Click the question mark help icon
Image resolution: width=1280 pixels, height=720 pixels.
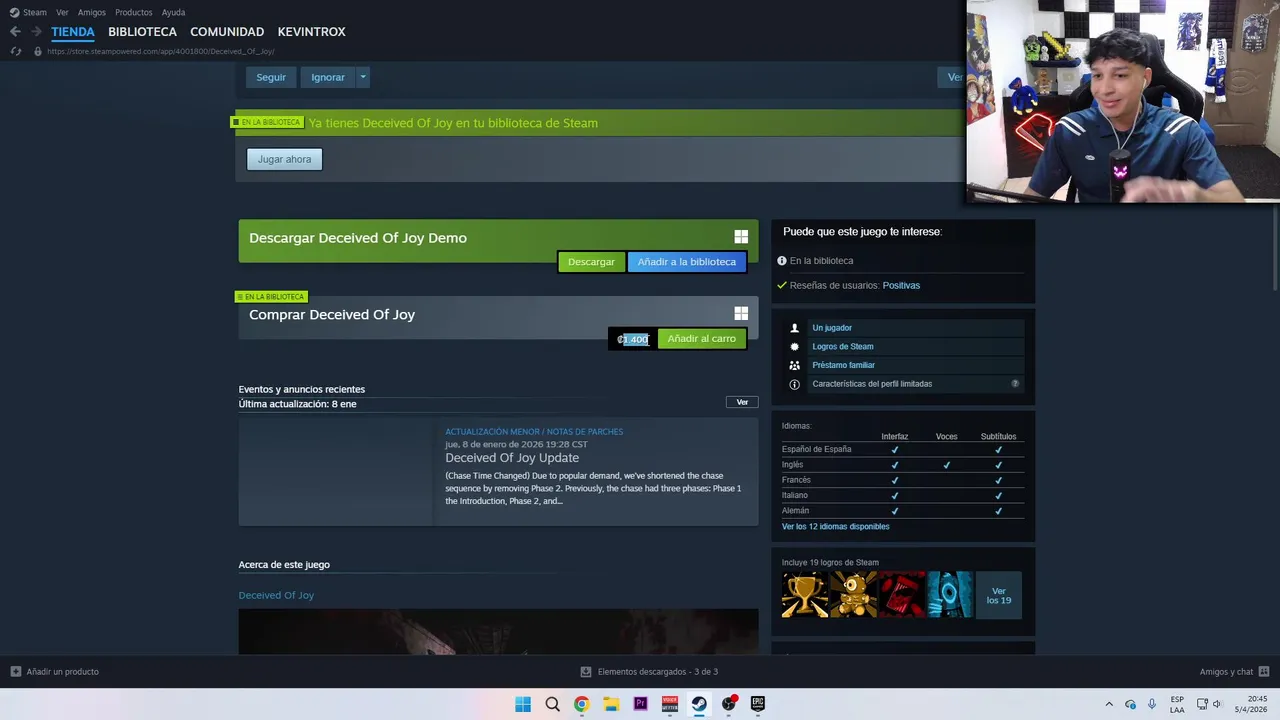1015,384
